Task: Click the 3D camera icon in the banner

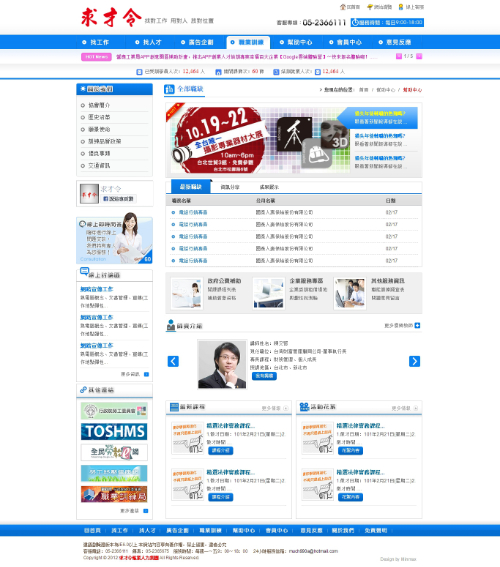Action: pos(335,135)
